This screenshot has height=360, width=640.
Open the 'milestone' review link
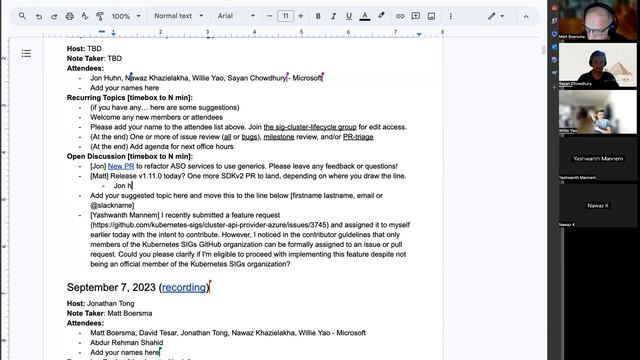click(x=279, y=137)
